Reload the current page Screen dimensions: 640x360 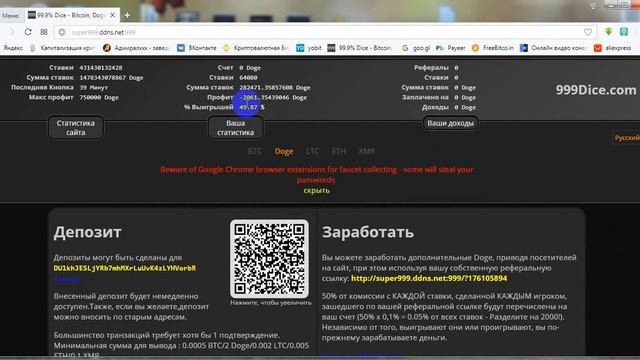(x=28, y=32)
